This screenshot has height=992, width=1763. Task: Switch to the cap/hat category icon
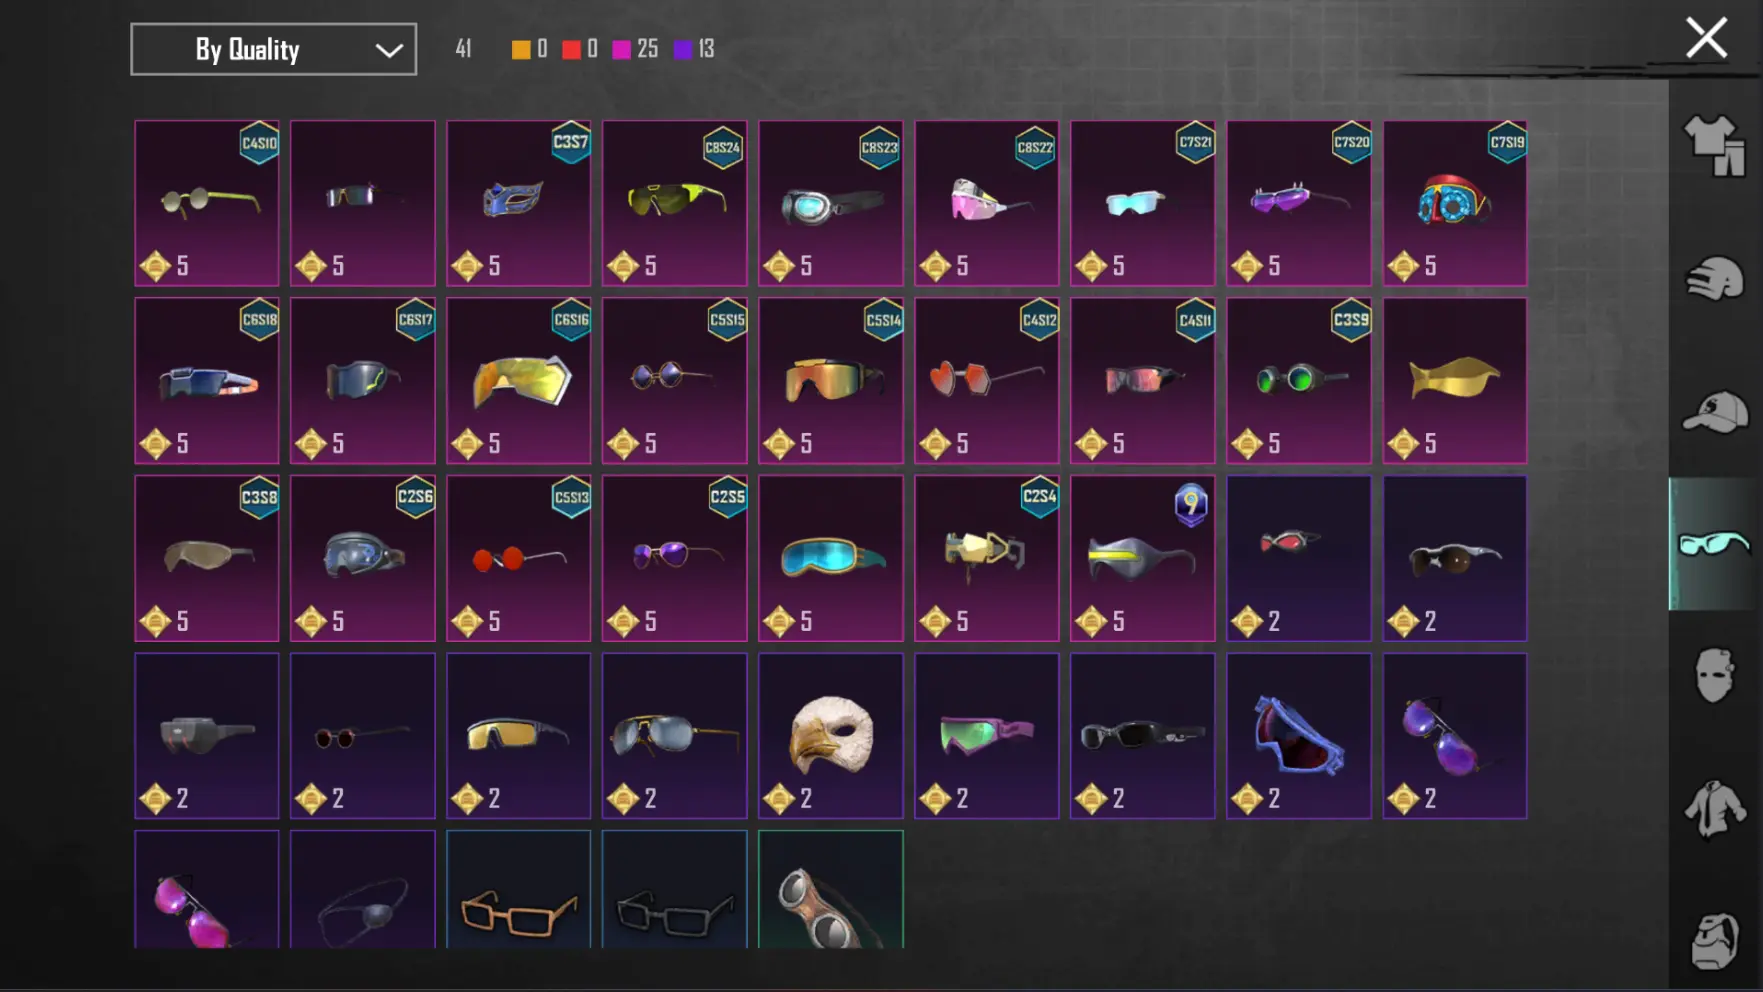(x=1715, y=411)
